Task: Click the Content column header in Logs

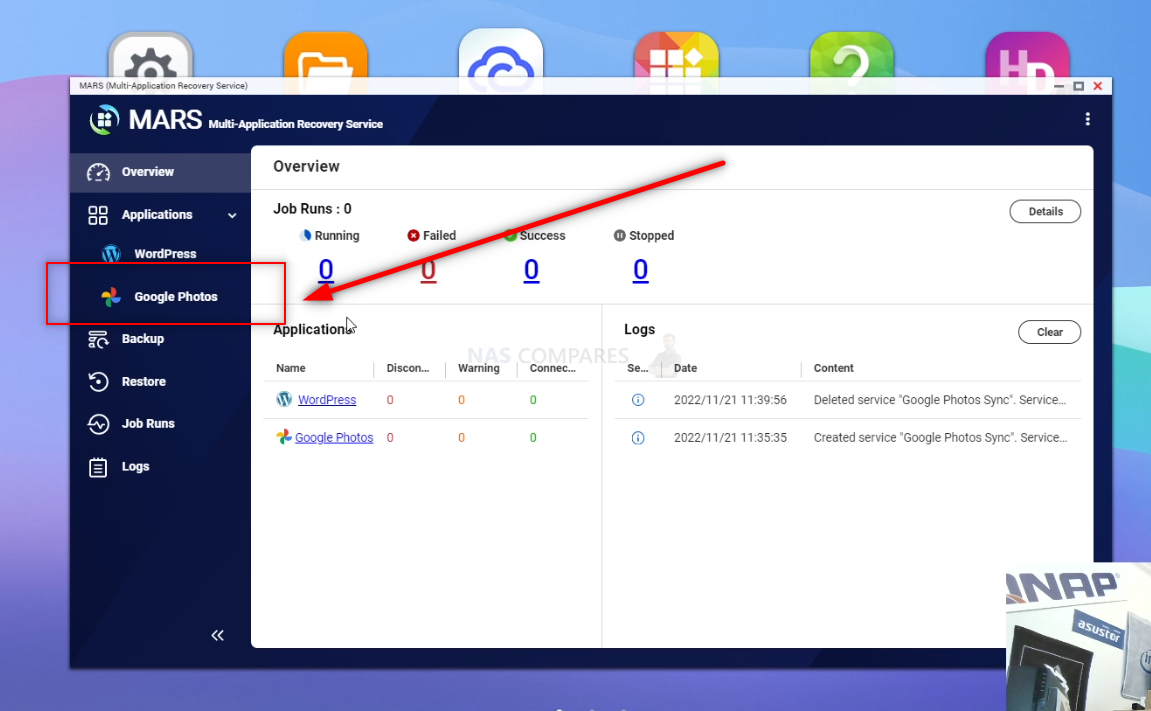Action: (833, 368)
